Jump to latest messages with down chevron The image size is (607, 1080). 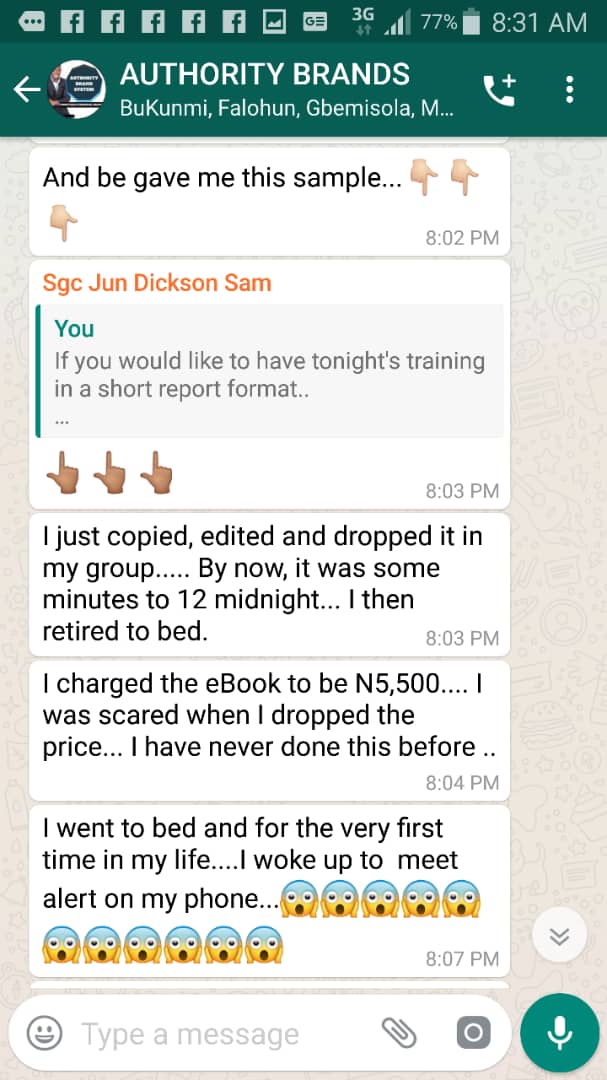[559, 935]
